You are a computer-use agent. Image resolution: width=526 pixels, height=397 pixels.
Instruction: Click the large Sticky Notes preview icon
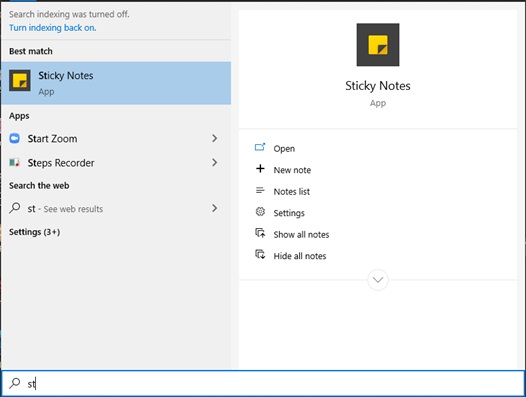(x=378, y=45)
